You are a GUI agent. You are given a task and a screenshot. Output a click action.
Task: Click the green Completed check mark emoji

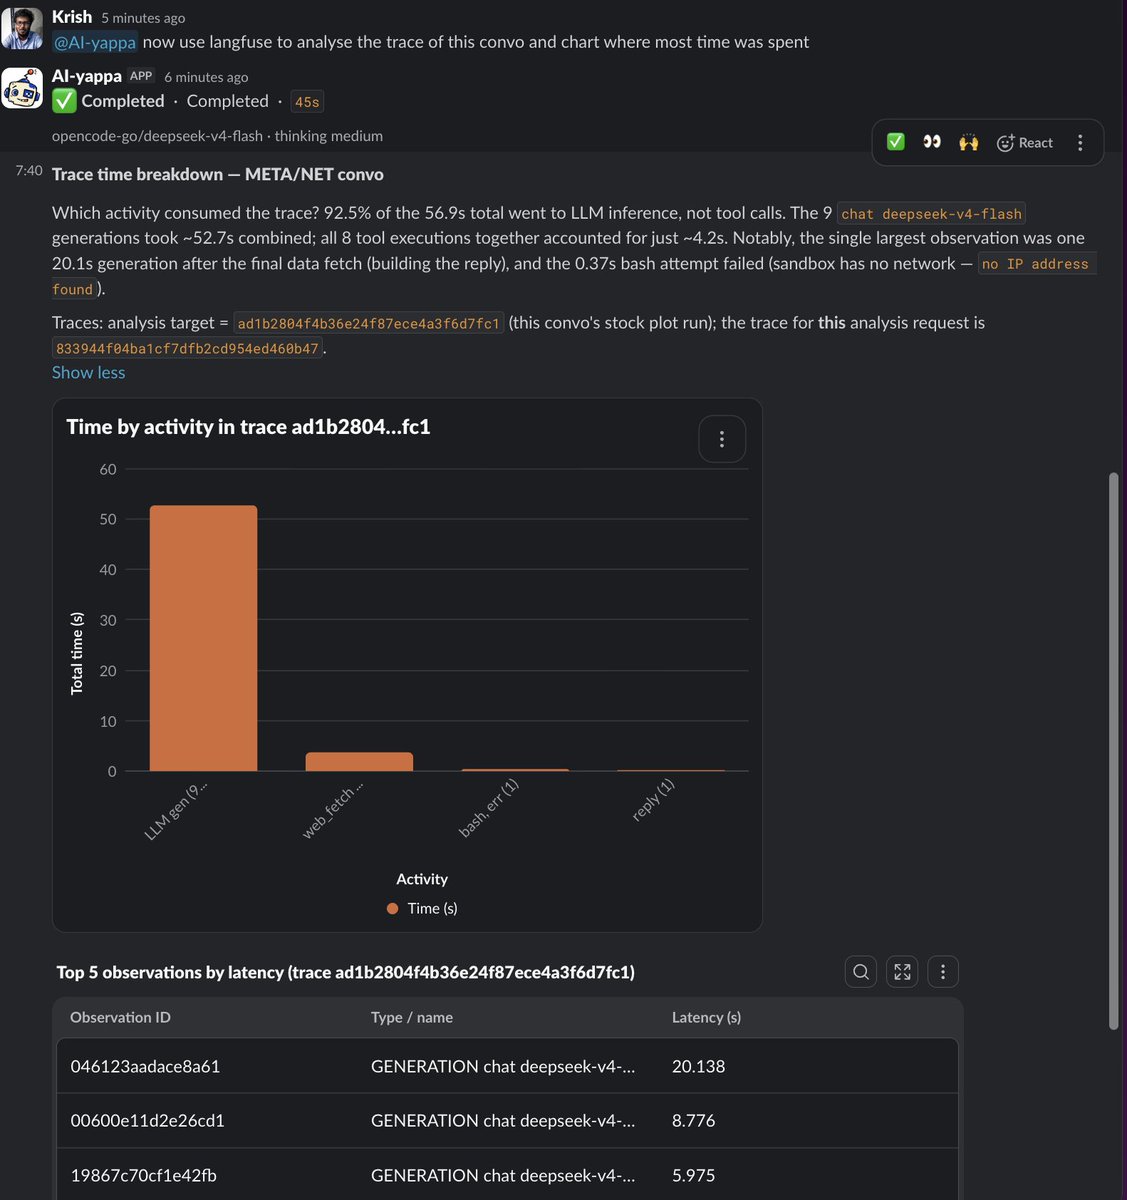tap(64, 101)
